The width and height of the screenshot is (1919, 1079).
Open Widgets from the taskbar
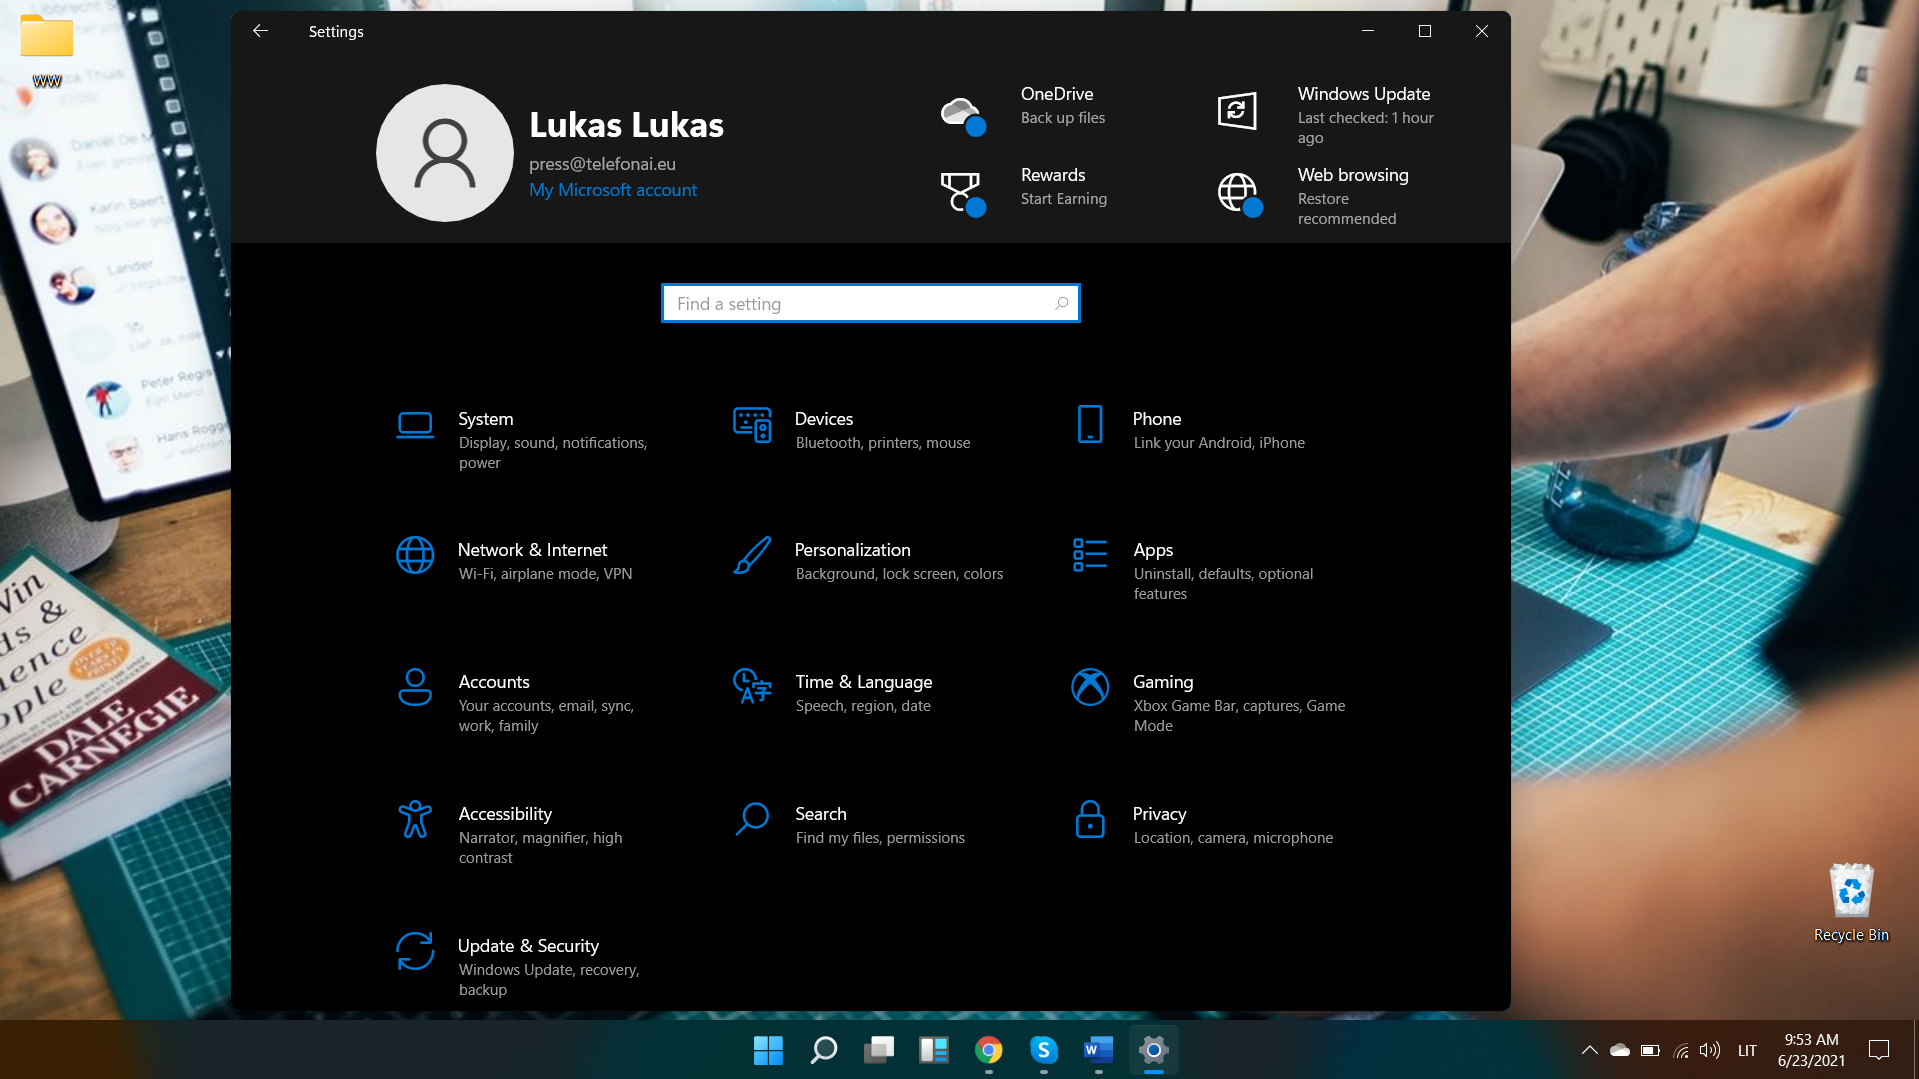point(934,1050)
